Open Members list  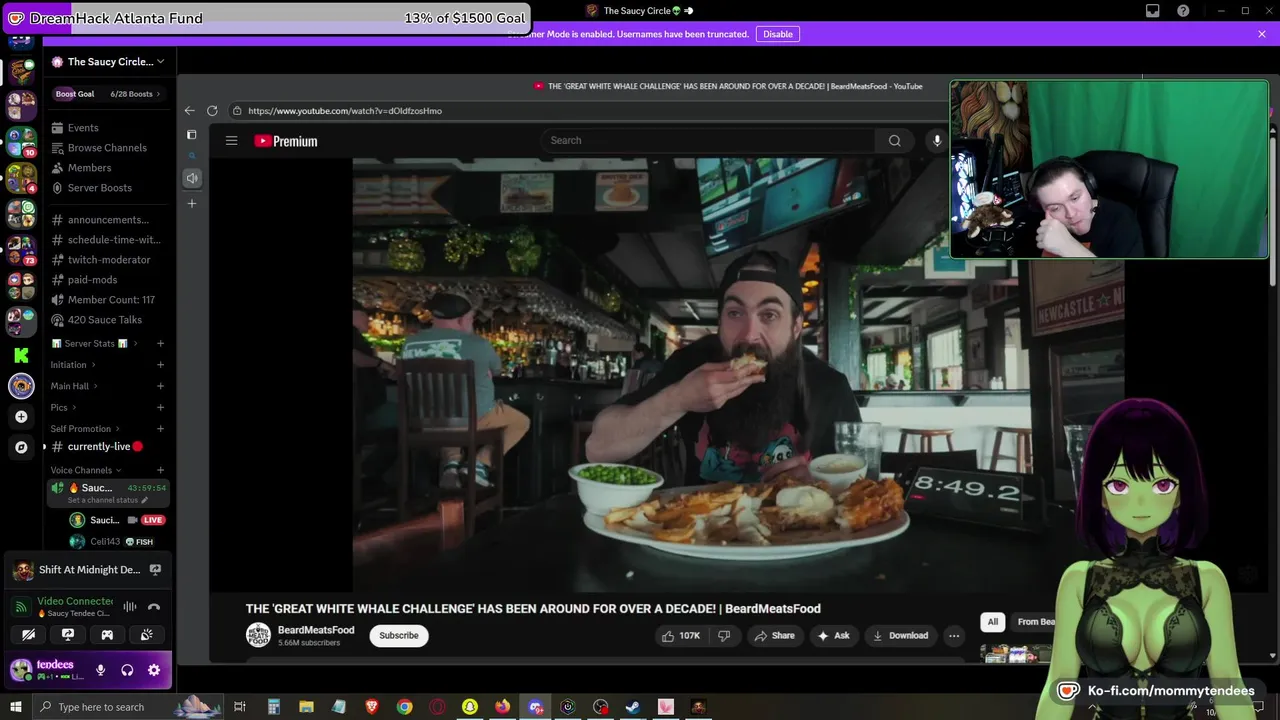pos(89,168)
